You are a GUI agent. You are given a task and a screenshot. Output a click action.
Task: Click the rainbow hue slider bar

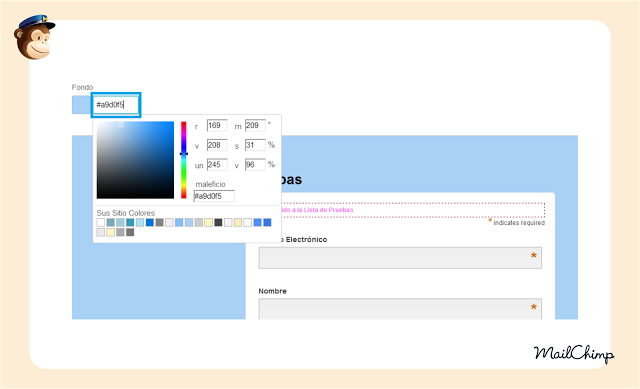point(184,160)
